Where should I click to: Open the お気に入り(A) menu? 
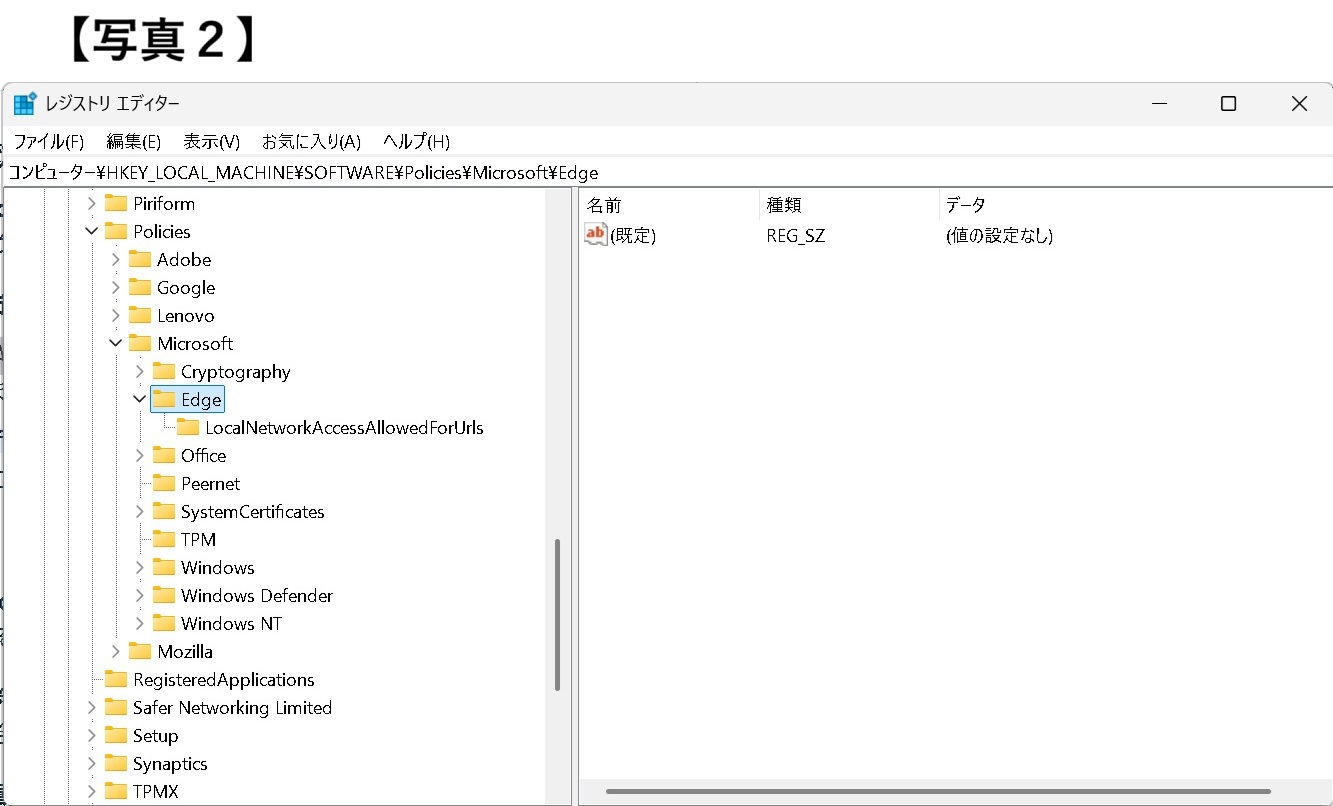coord(311,141)
